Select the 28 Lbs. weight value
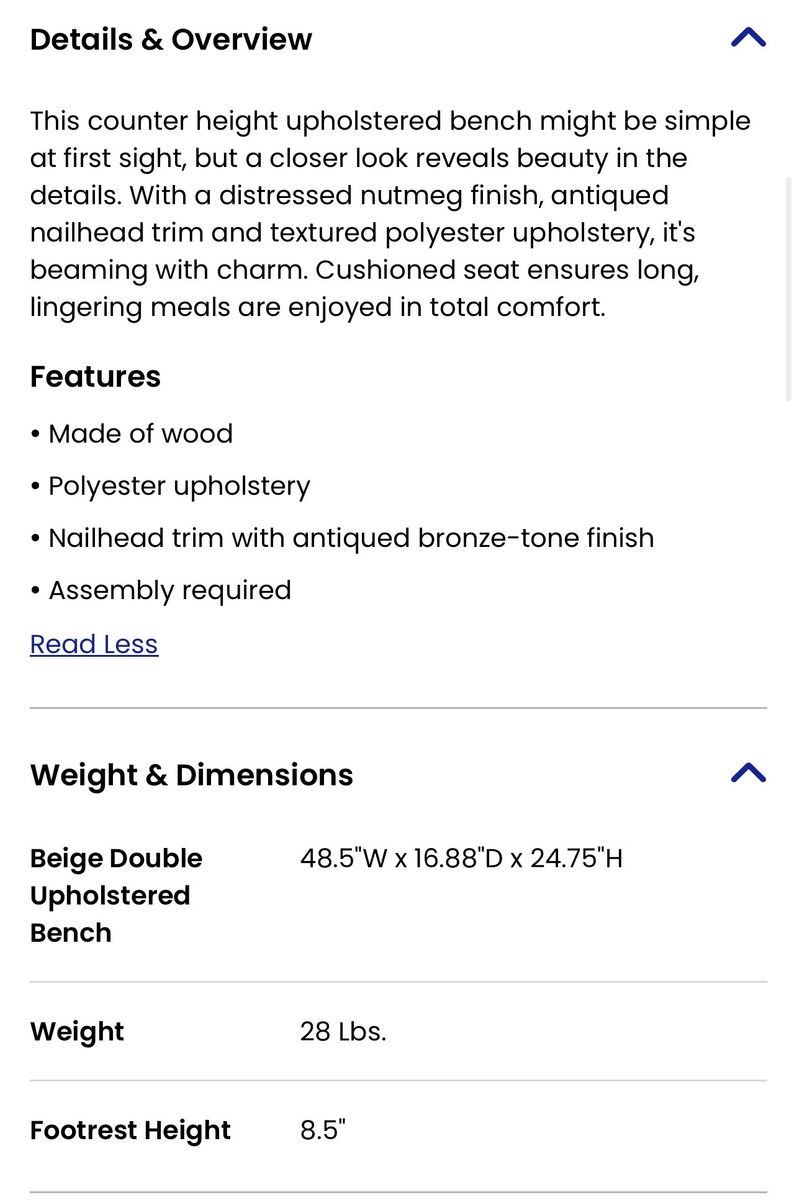Image resolution: width=797 pixels, height=1200 pixels. (x=343, y=1031)
